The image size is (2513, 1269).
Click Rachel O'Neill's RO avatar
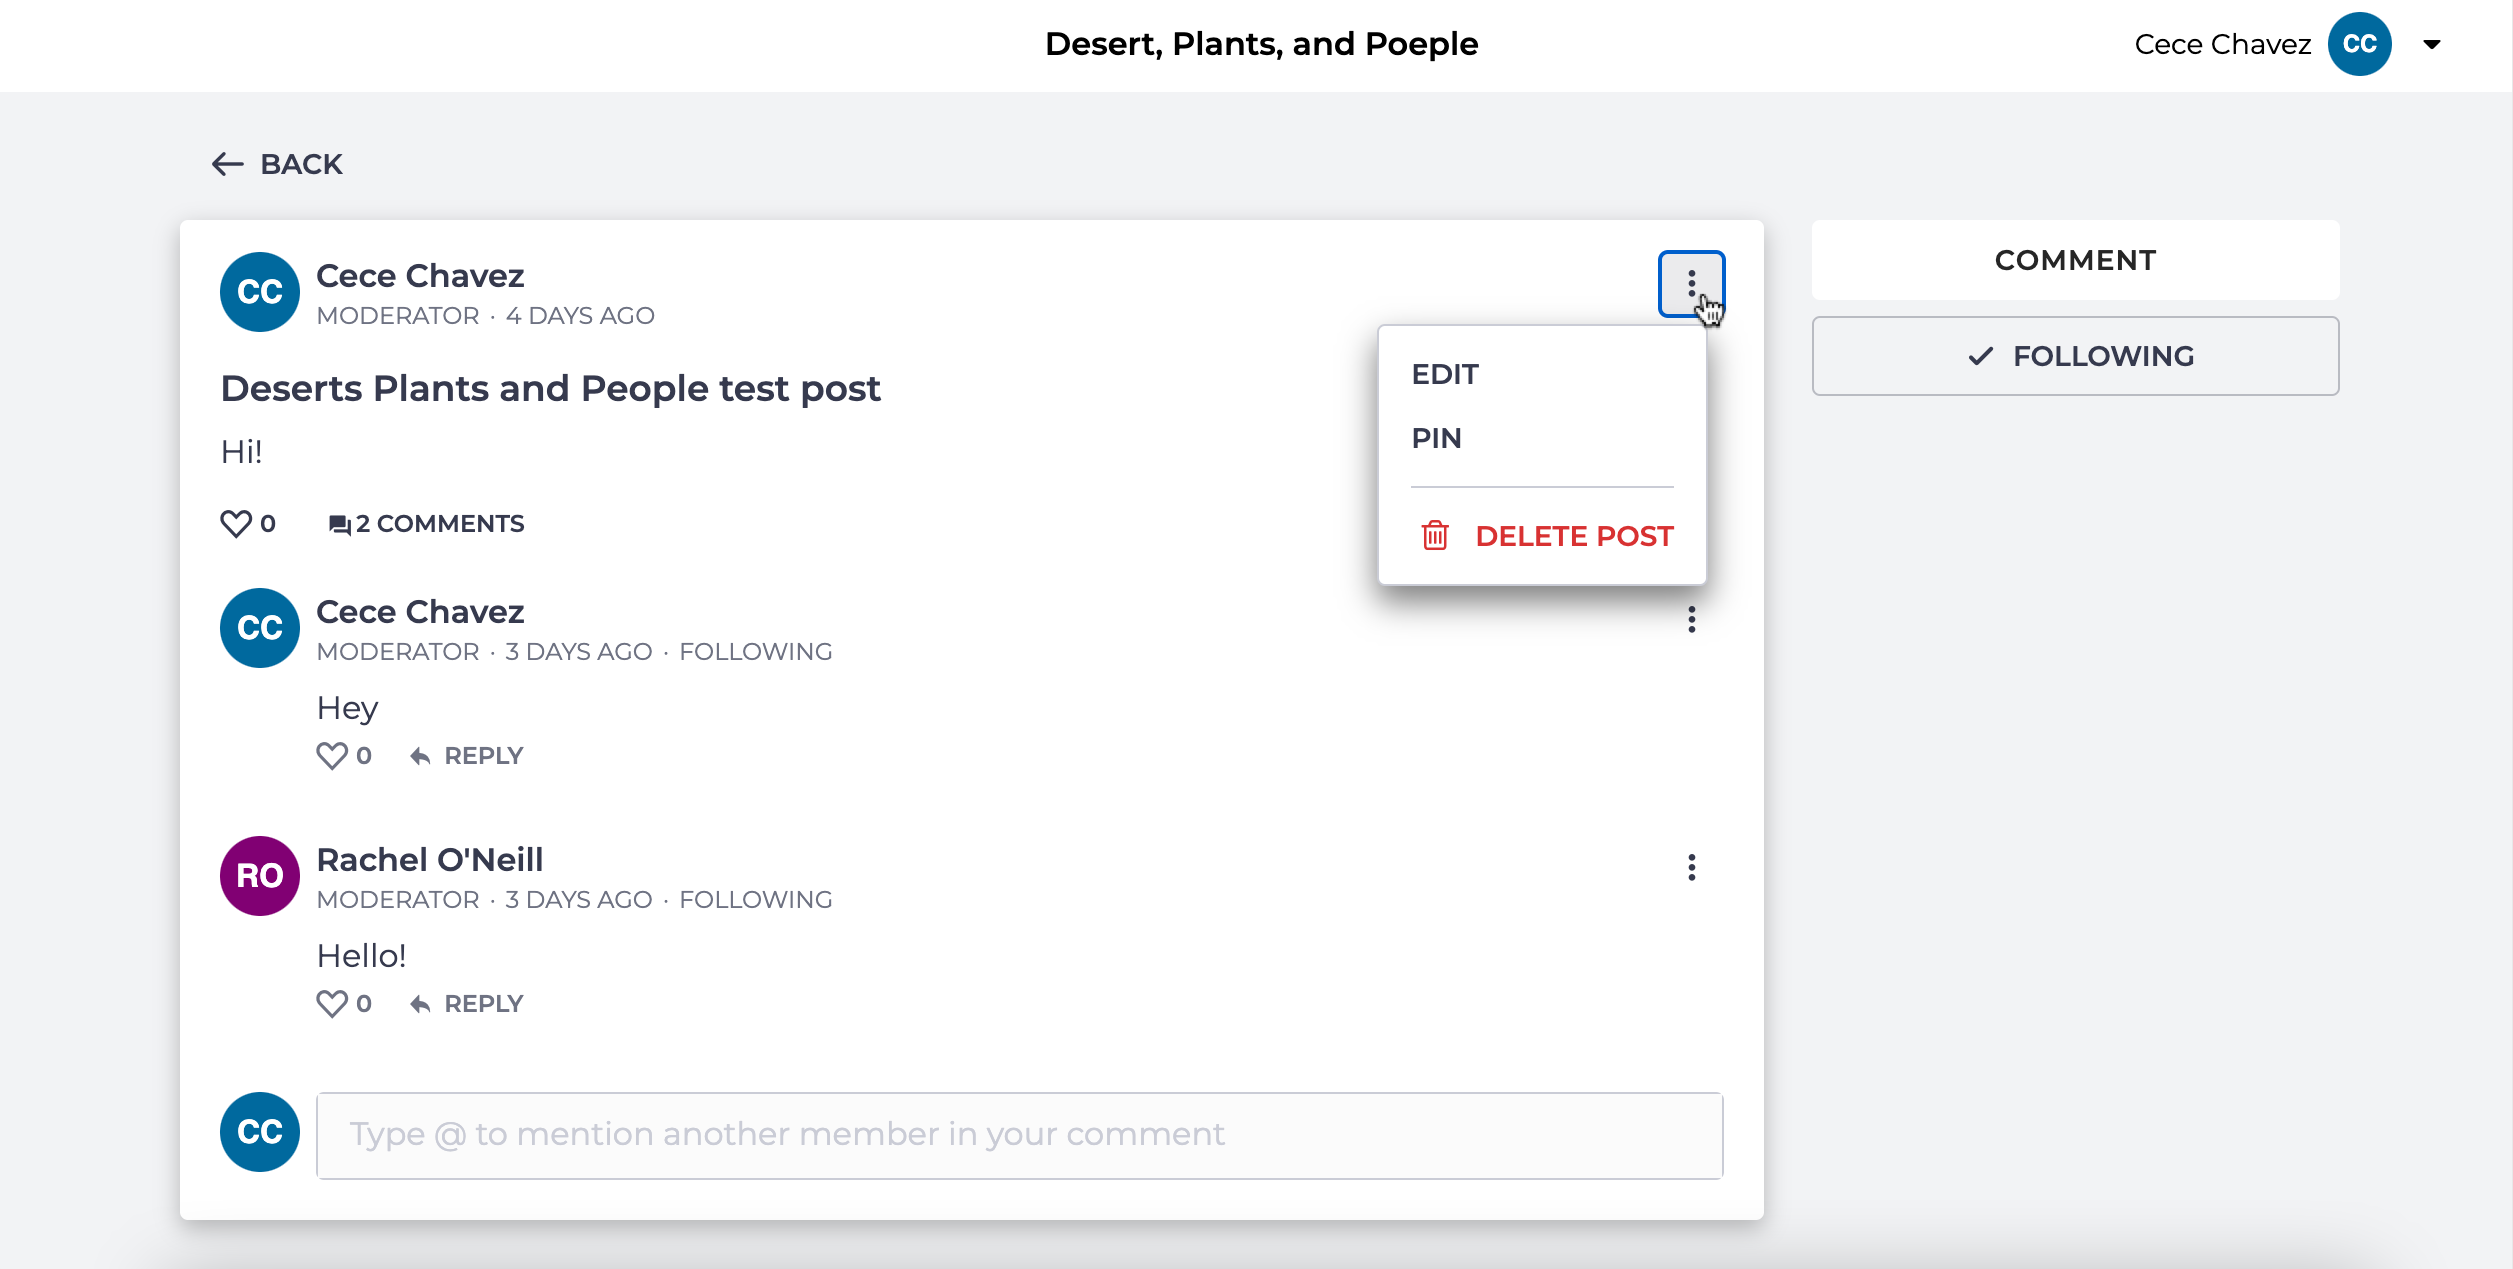(x=260, y=876)
